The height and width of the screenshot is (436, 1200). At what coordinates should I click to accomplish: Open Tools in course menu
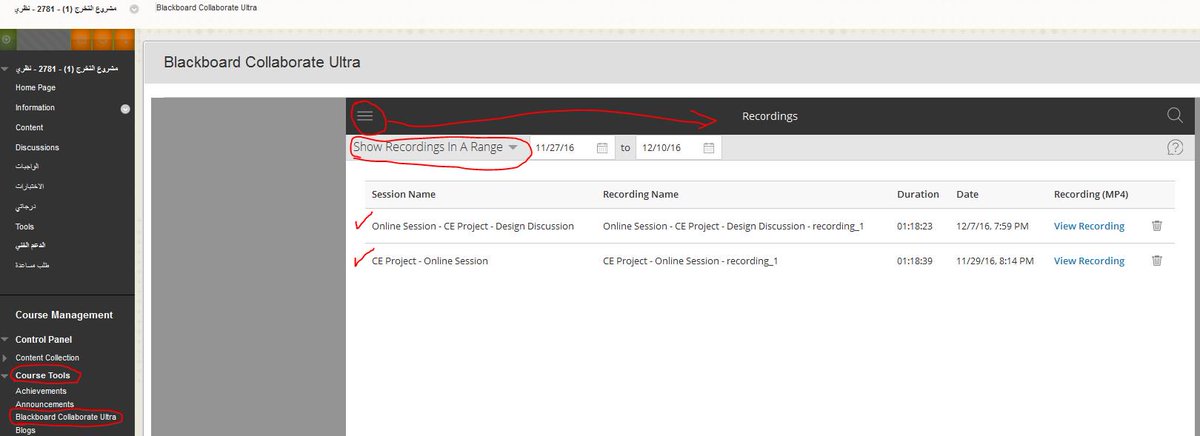tap(25, 227)
